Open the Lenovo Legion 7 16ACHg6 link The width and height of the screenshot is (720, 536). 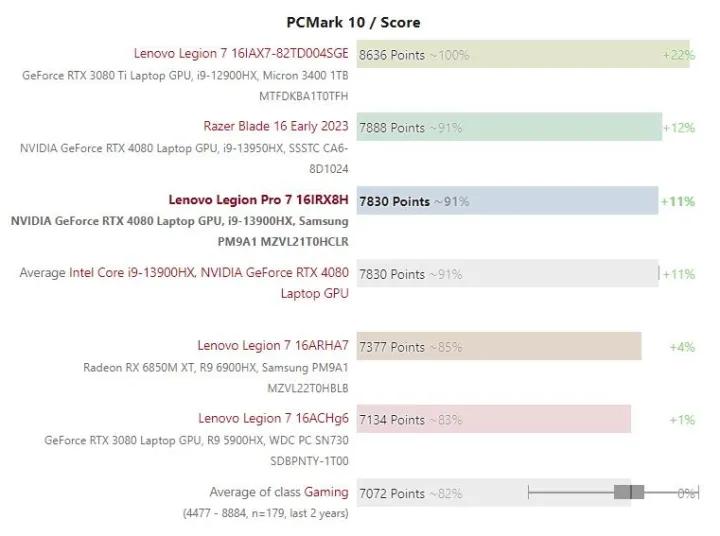(273, 418)
